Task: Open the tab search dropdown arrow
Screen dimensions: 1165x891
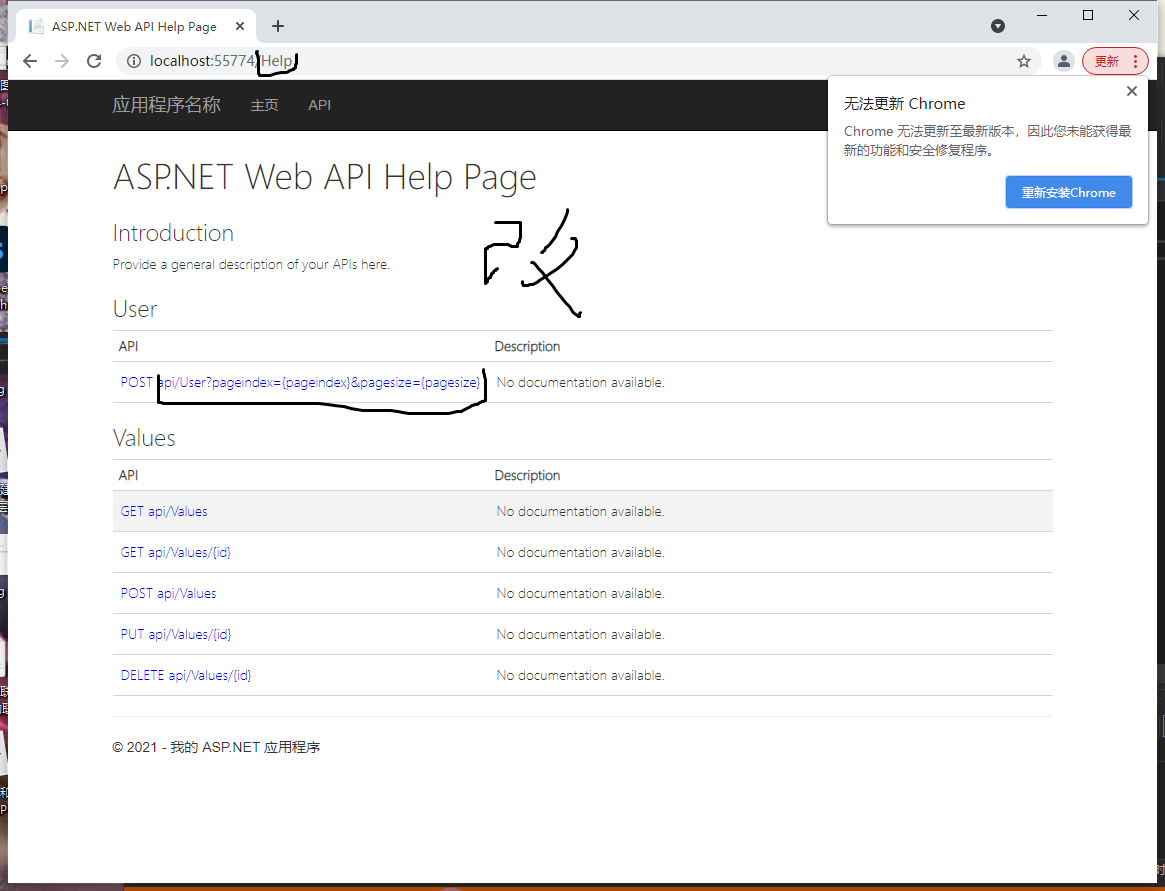Action: (x=998, y=26)
